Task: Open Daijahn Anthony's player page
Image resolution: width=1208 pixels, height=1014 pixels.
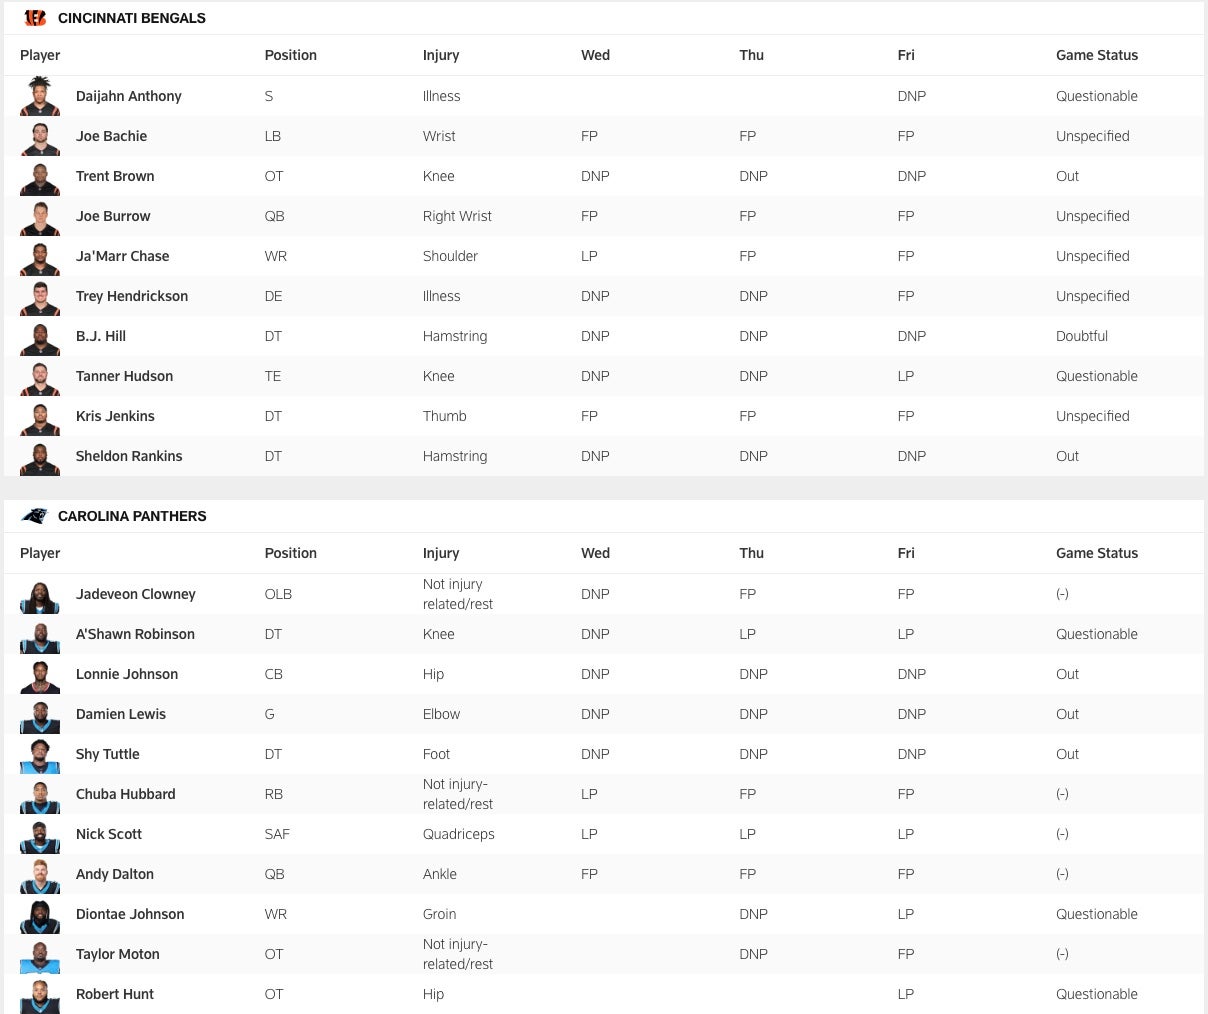Action: [129, 96]
